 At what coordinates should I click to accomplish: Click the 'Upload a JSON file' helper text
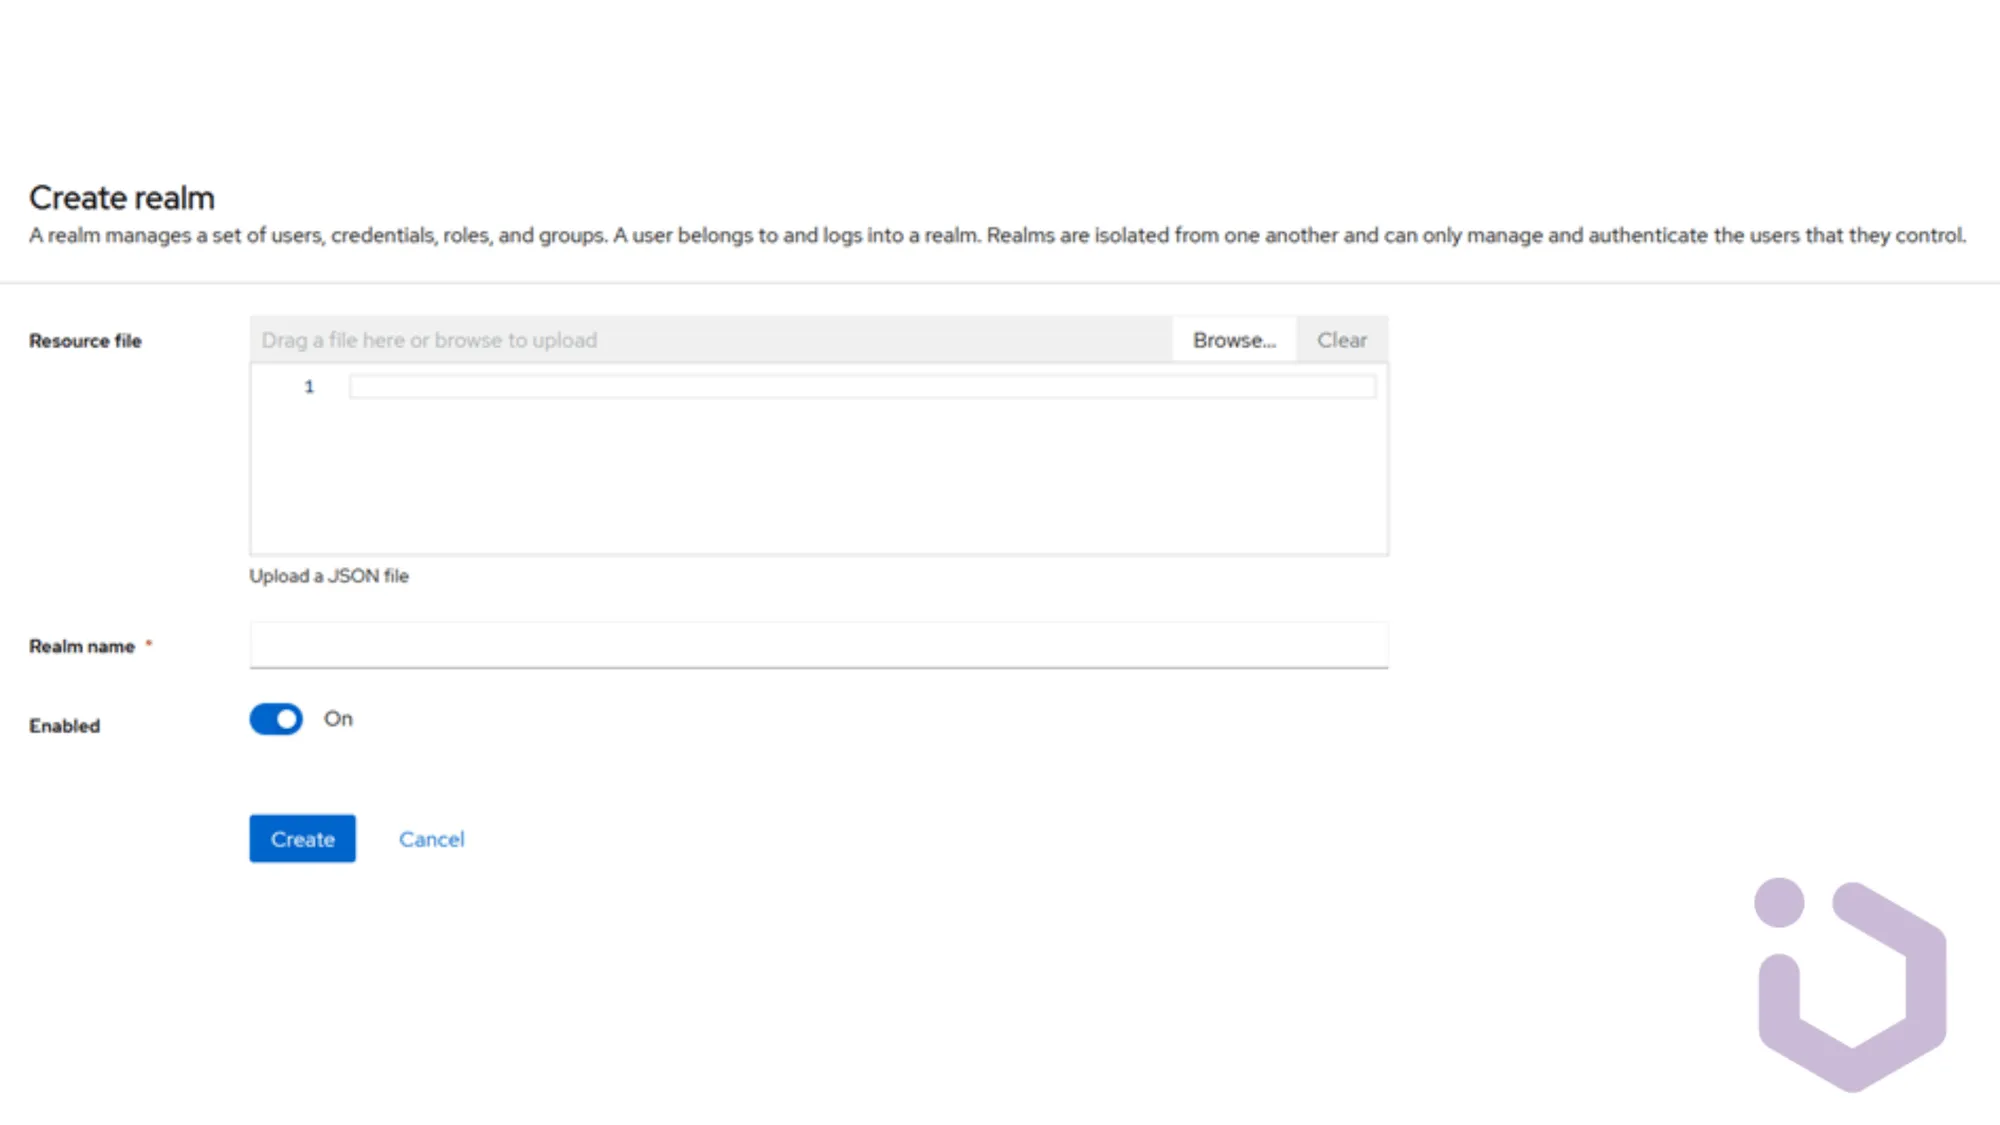coord(329,576)
